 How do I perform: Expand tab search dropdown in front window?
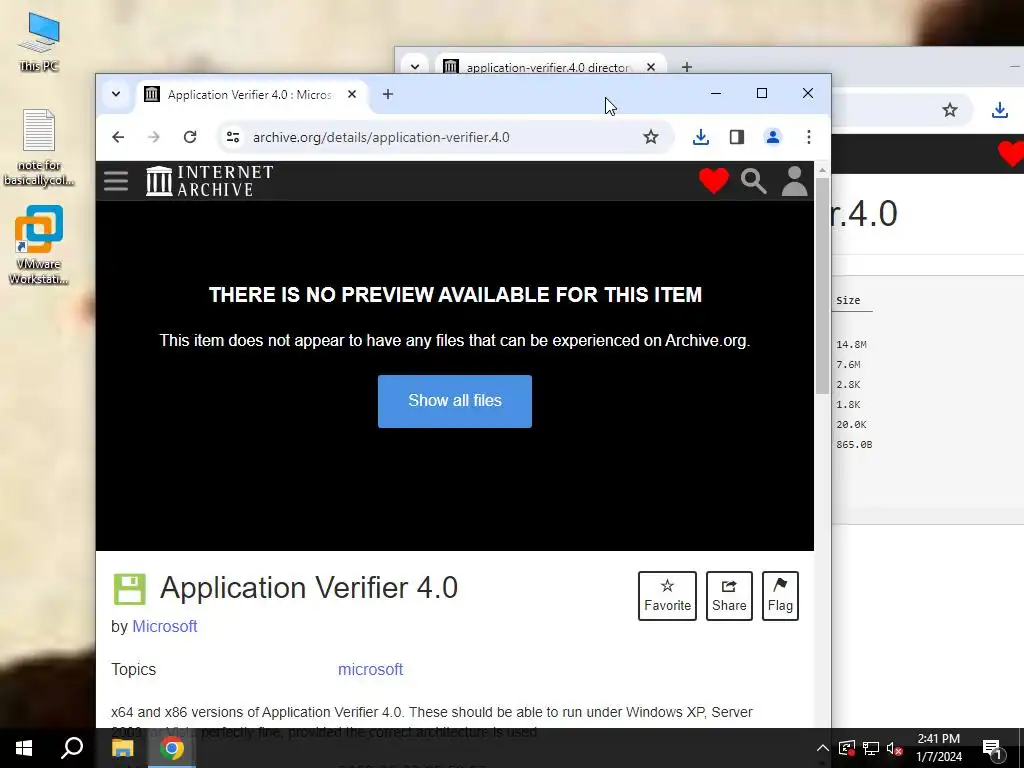116,94
